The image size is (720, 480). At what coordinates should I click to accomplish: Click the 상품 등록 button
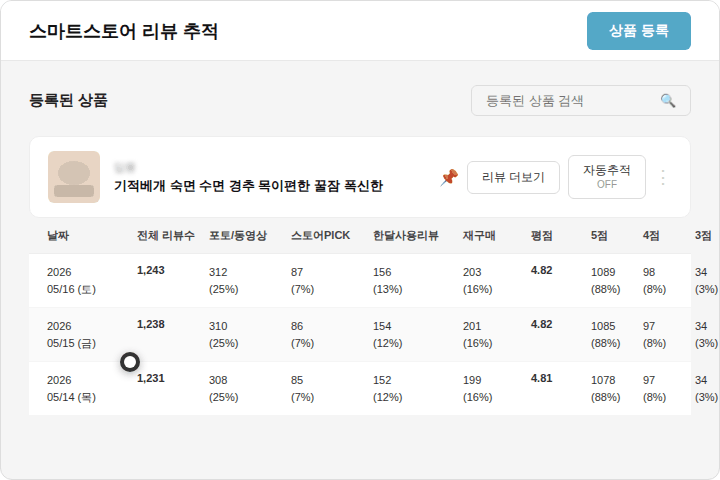click(x=638, y=31)
